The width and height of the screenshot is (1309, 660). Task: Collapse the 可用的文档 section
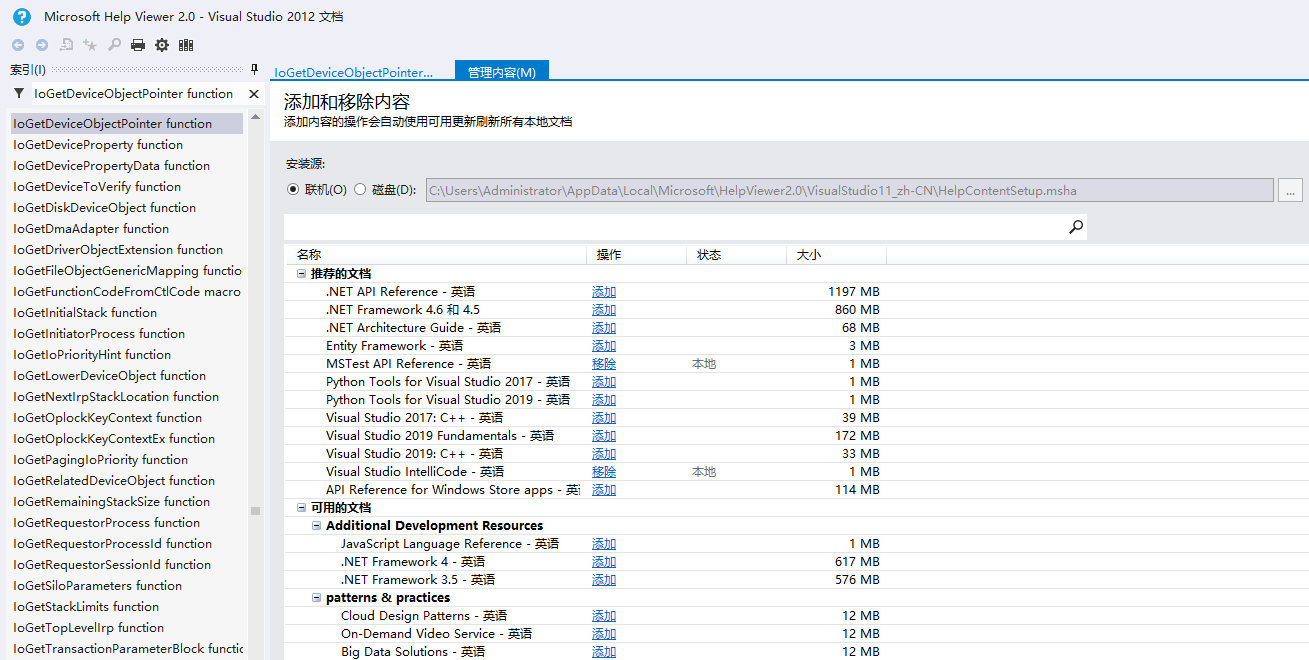pos(301,507)
